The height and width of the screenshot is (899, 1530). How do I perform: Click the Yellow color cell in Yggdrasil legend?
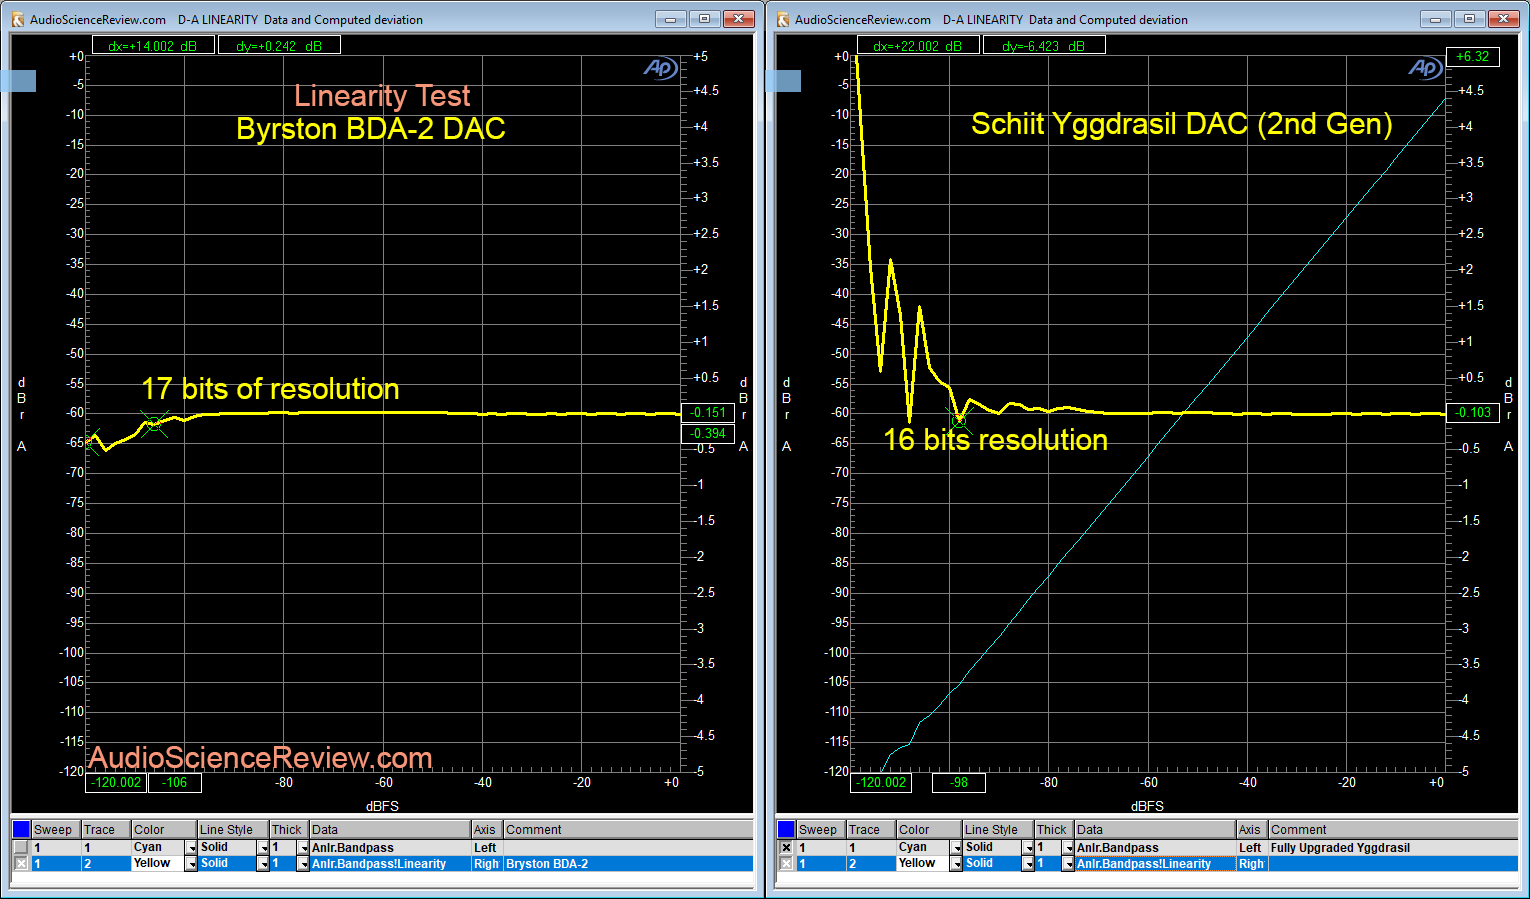[923, 863]
